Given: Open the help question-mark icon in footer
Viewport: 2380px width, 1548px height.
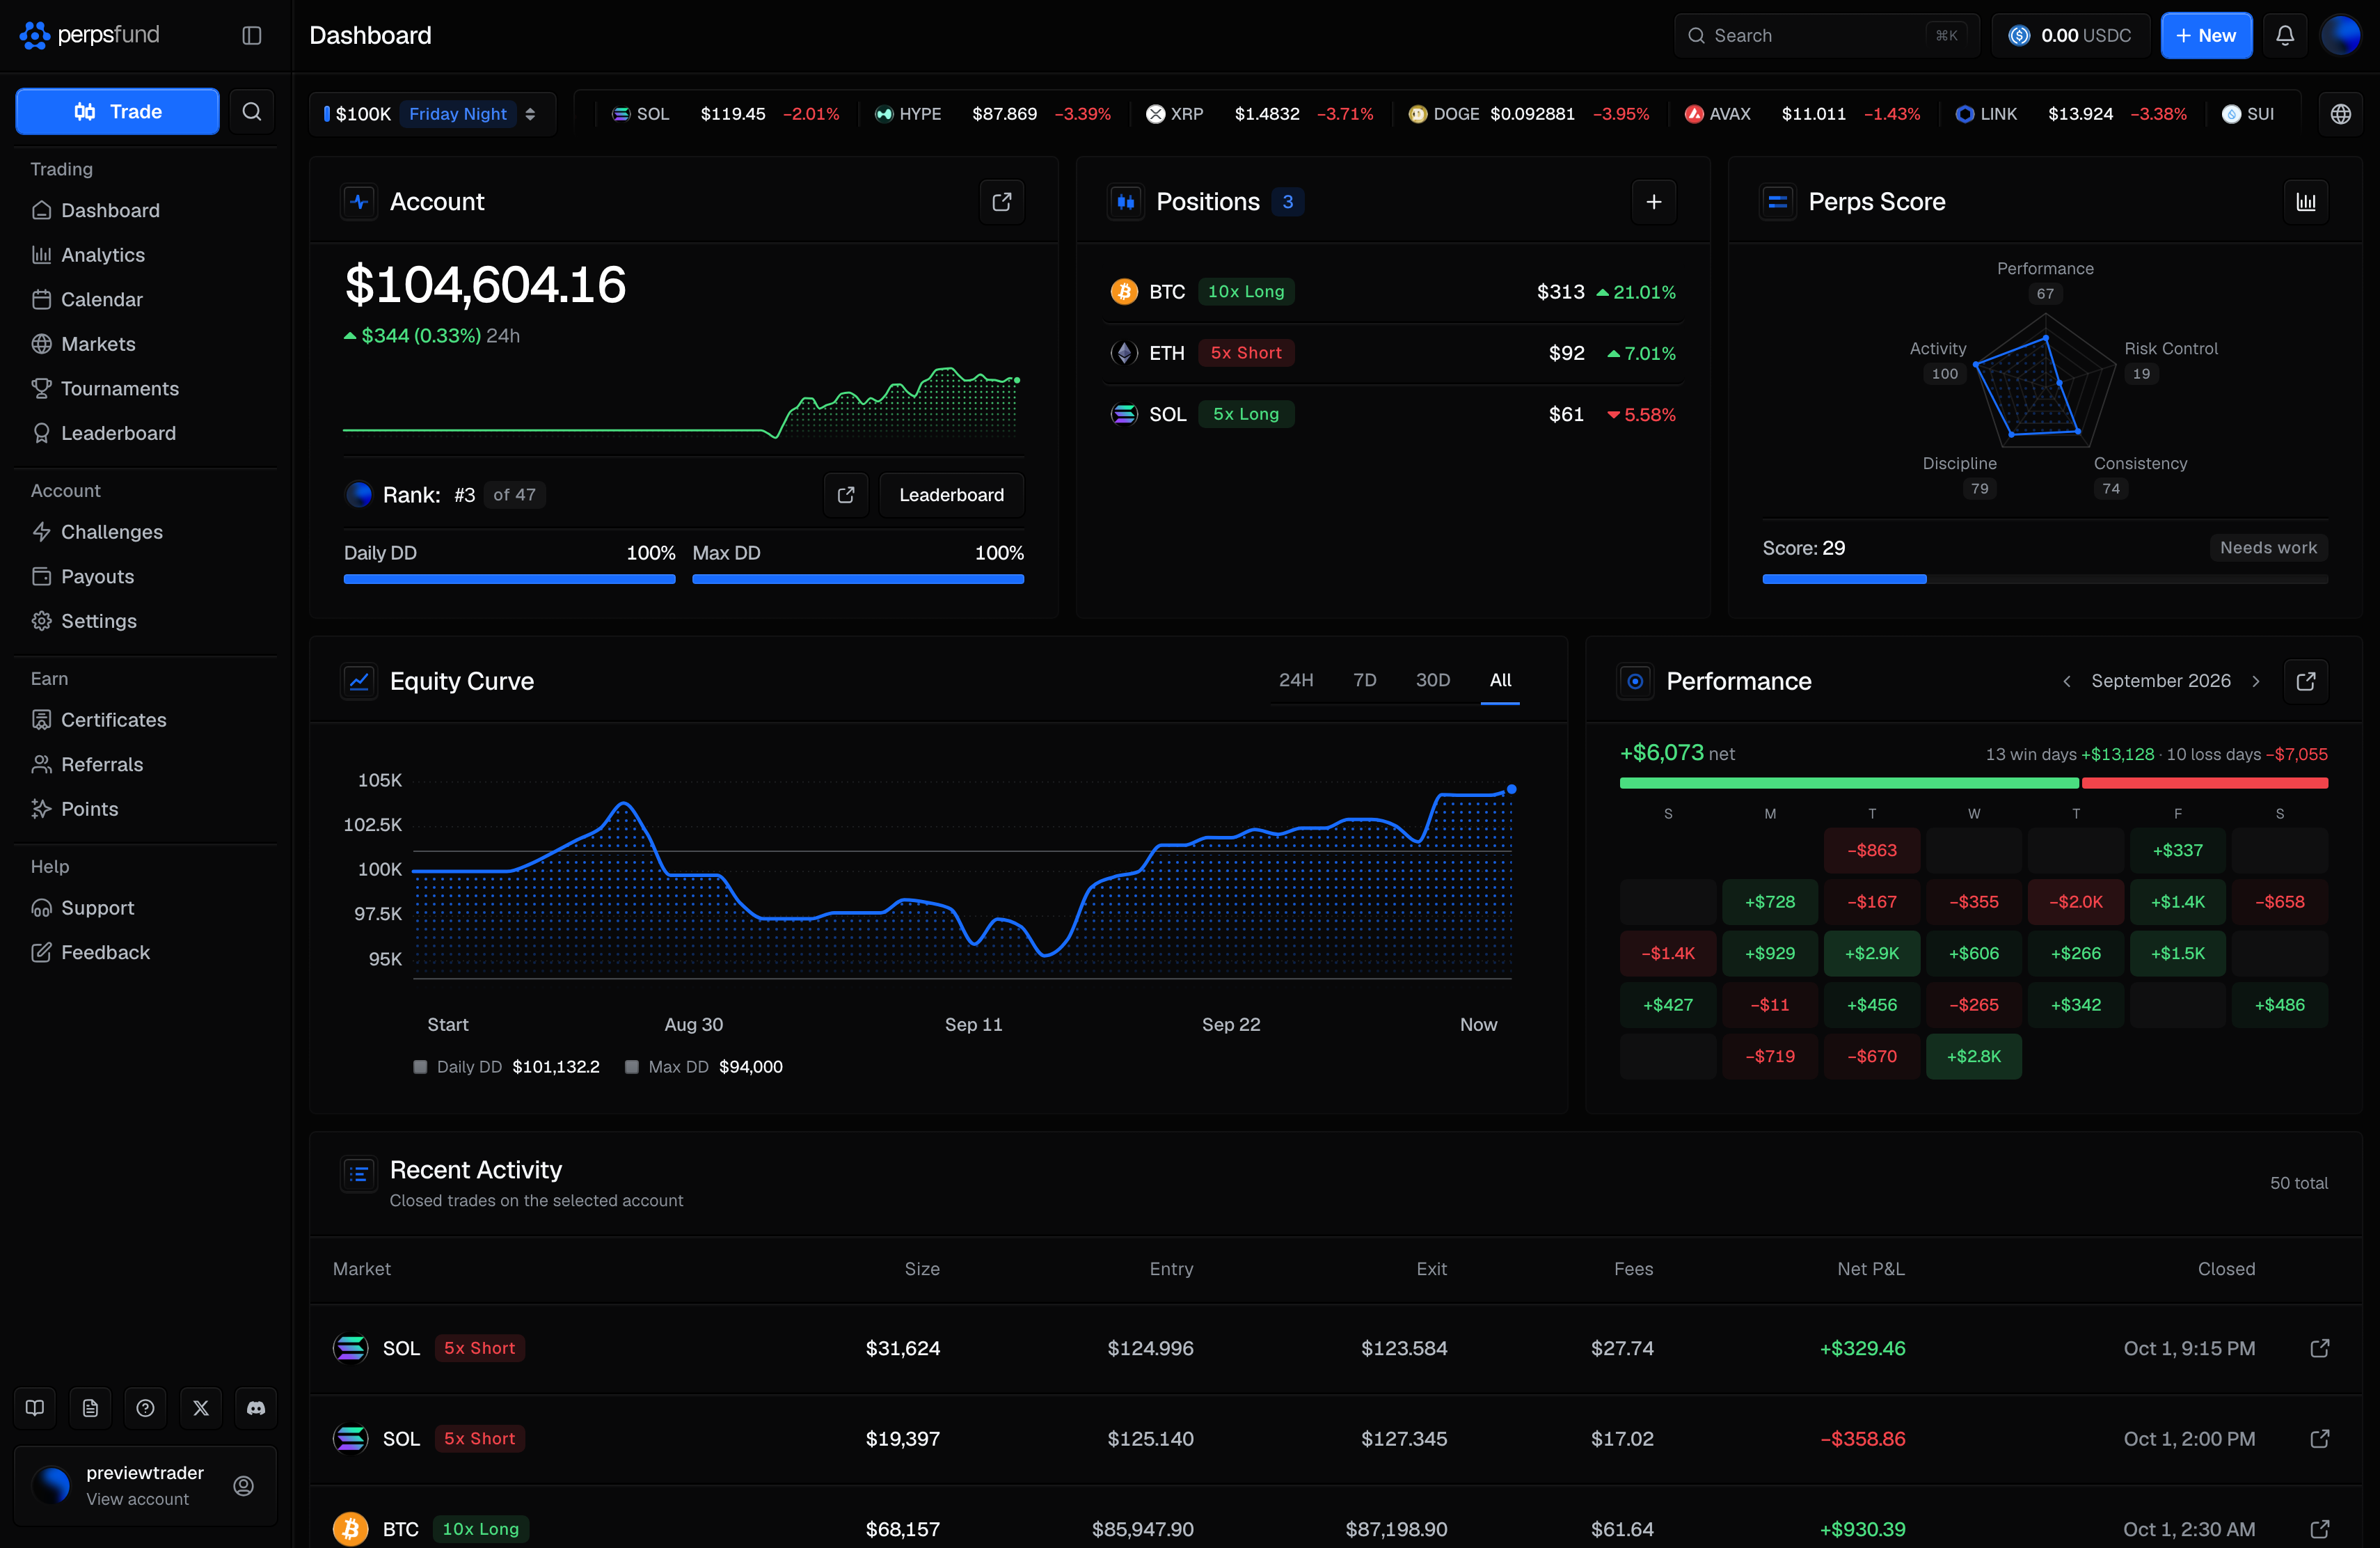Looking at the screenshot, I should tap(145, 1408).
